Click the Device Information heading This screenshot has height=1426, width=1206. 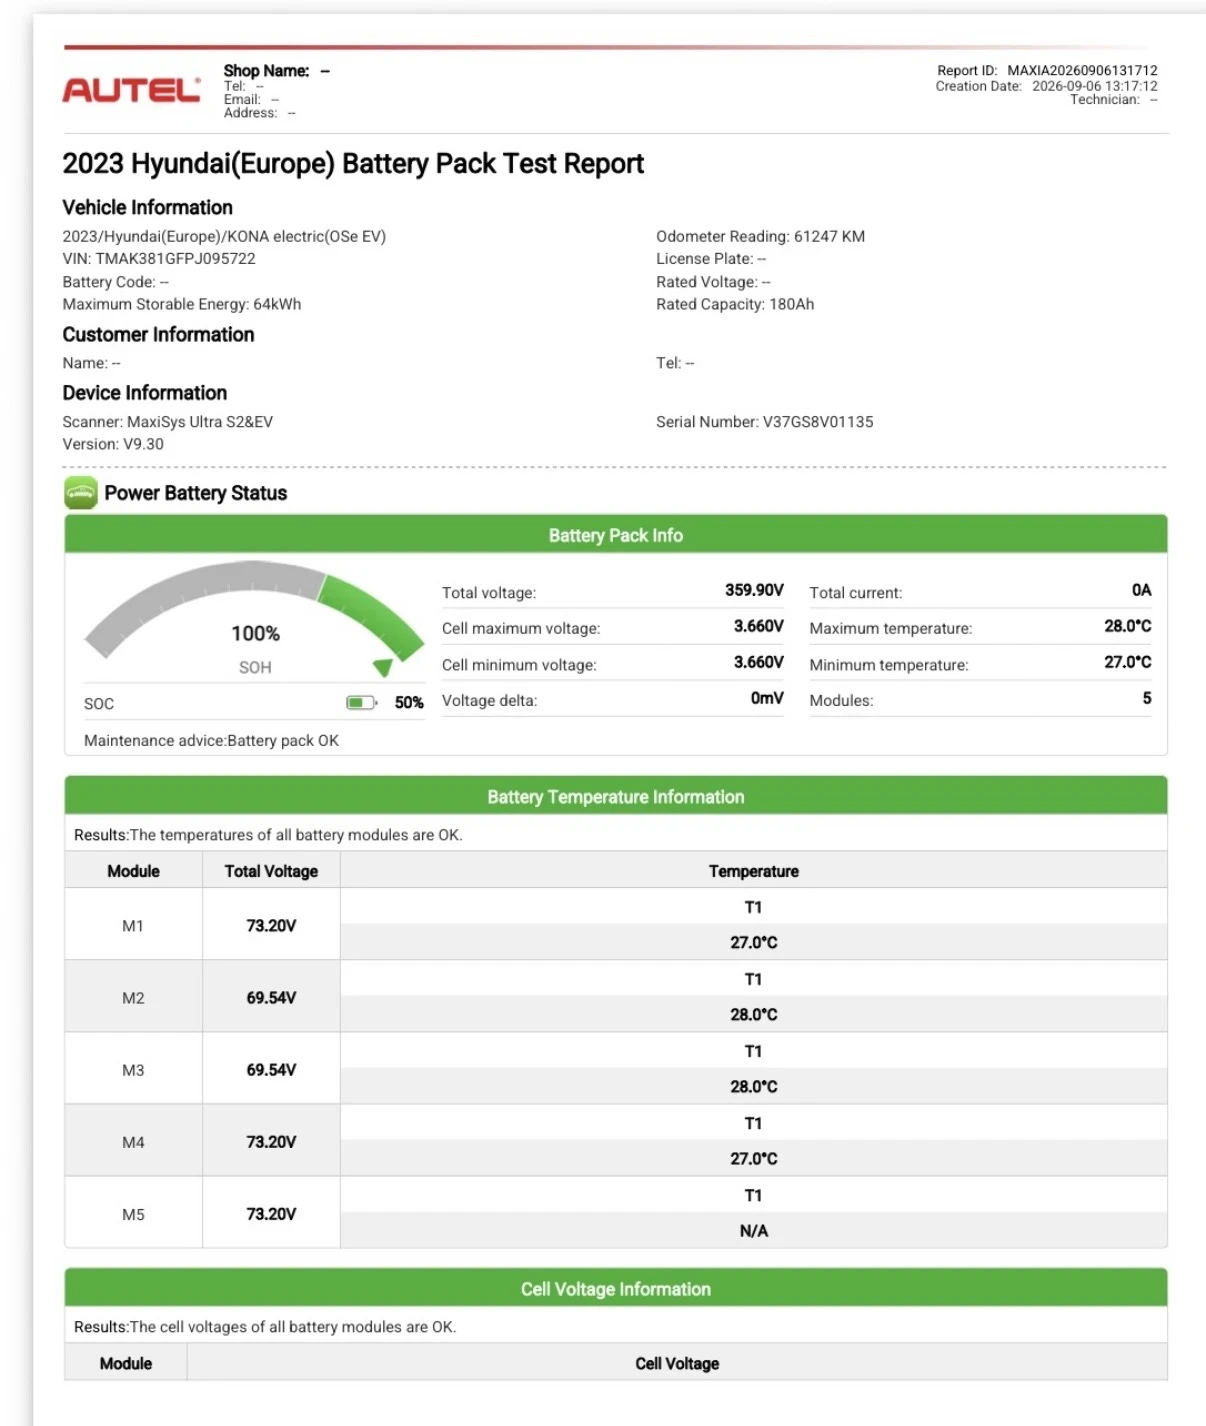(x=145, y=392)
